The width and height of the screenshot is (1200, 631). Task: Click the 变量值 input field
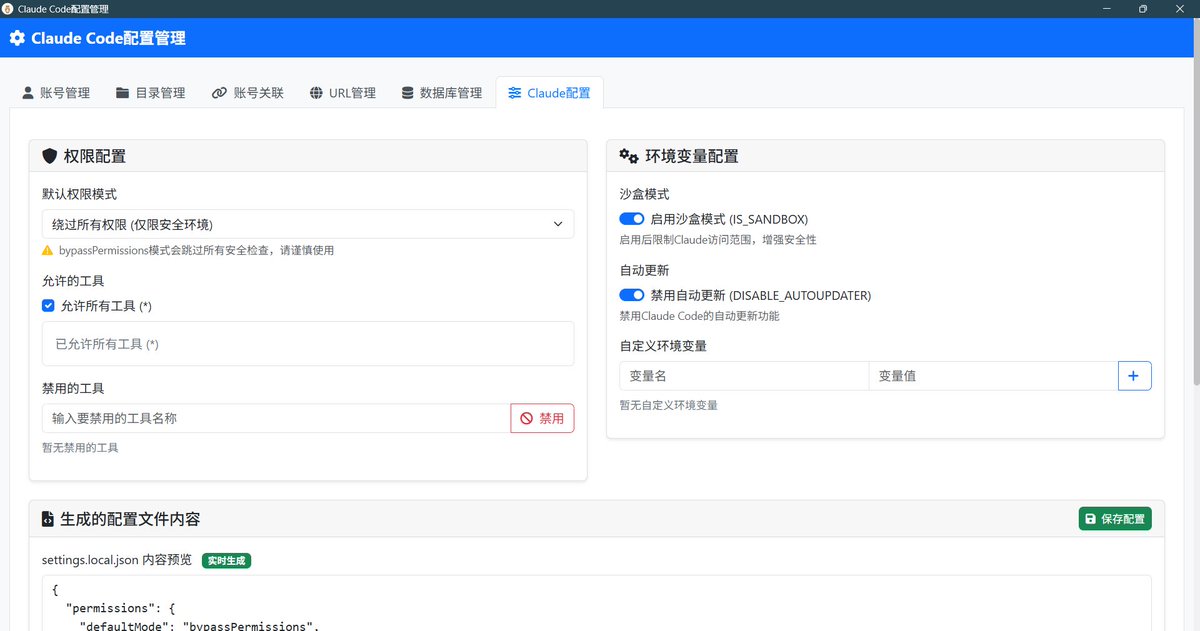[993, 376]
